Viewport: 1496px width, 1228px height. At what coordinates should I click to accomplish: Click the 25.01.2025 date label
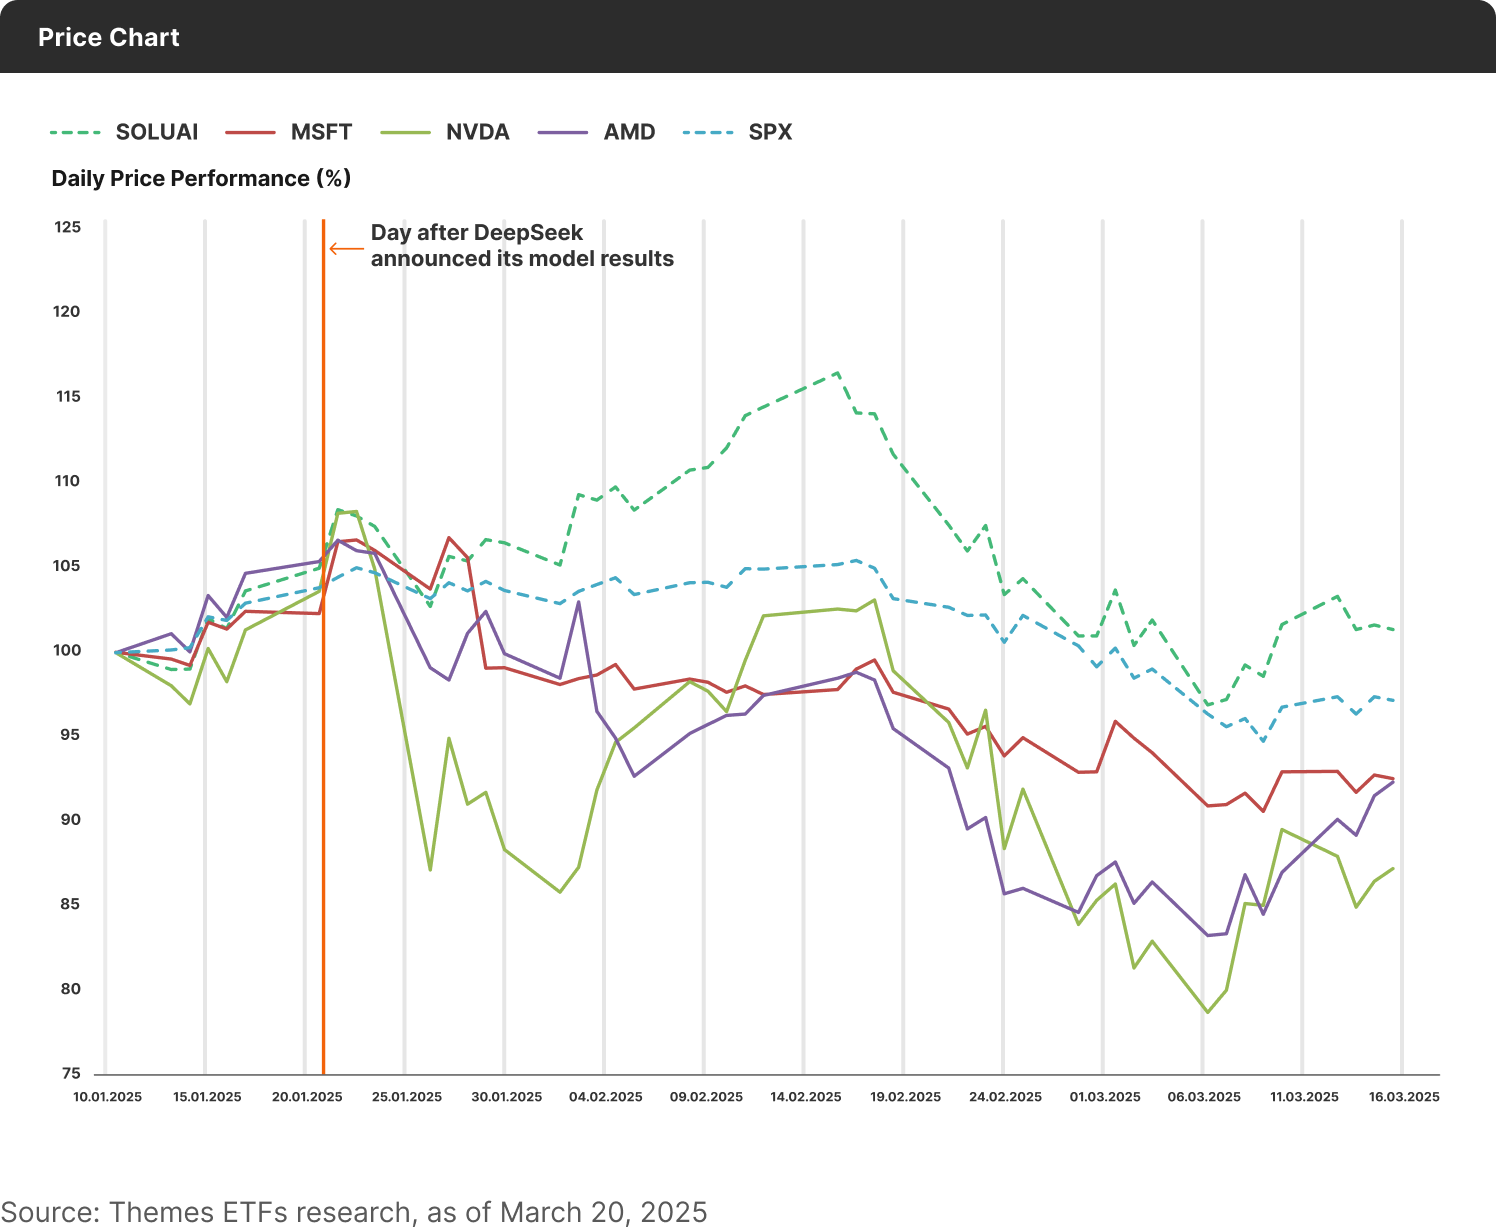pos(407,1097)
